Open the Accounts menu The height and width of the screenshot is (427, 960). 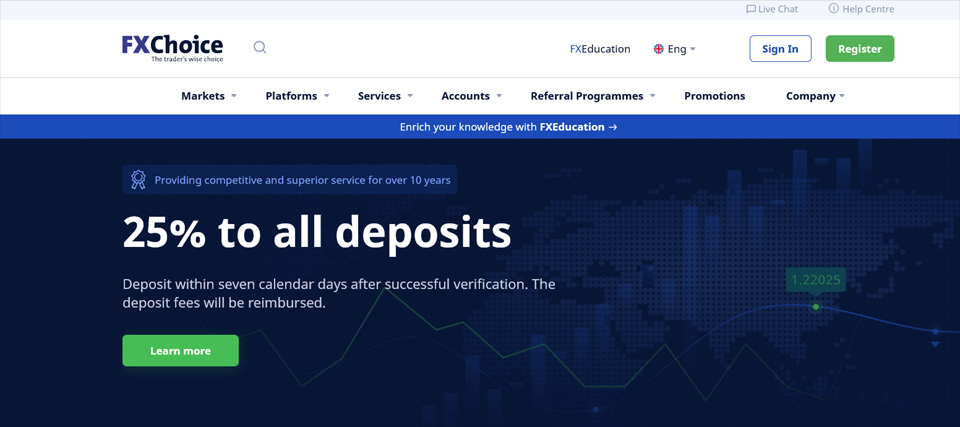click(465, 96)
